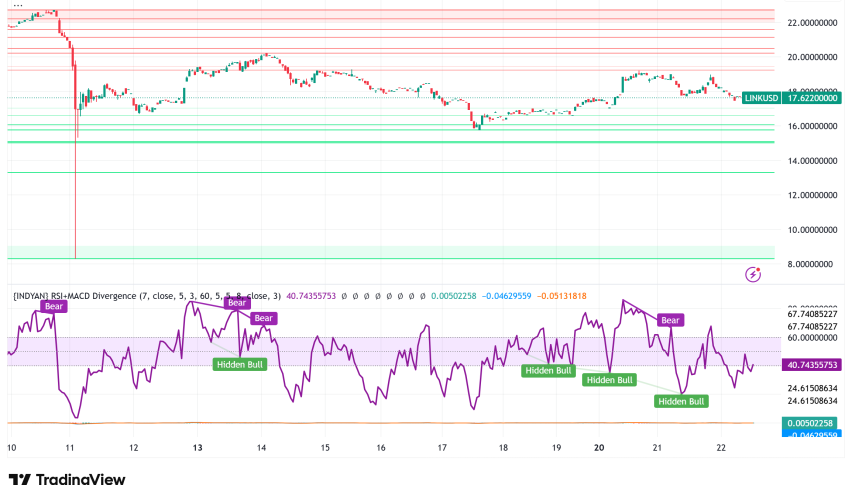Viewport: 852px width, 485px height.
Task: Select the rightmost Hidden Bull label
Action: 680,401
